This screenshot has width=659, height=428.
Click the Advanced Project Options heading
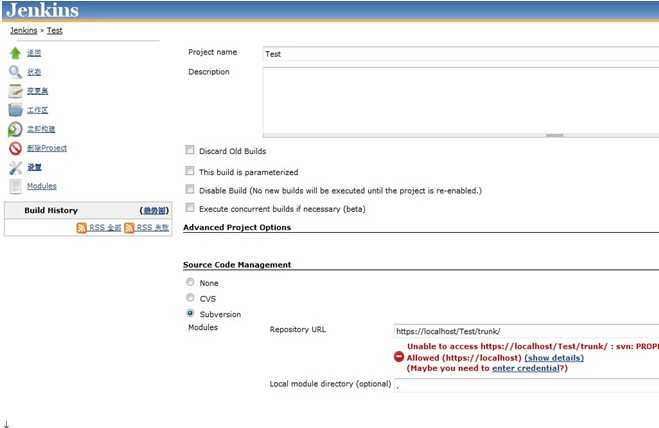point(237,227)
